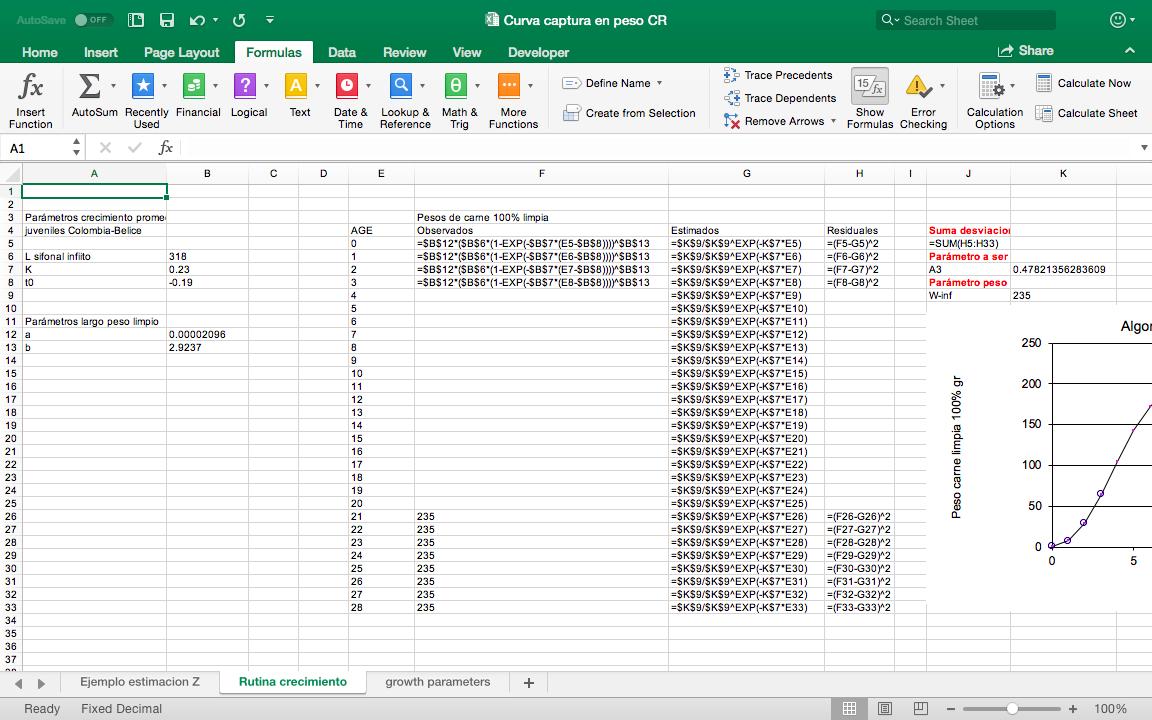The width and height of the screenshot is (1152, 720).
Task: Open the Define Name dropdown arrow
Action: pos(659,83)
